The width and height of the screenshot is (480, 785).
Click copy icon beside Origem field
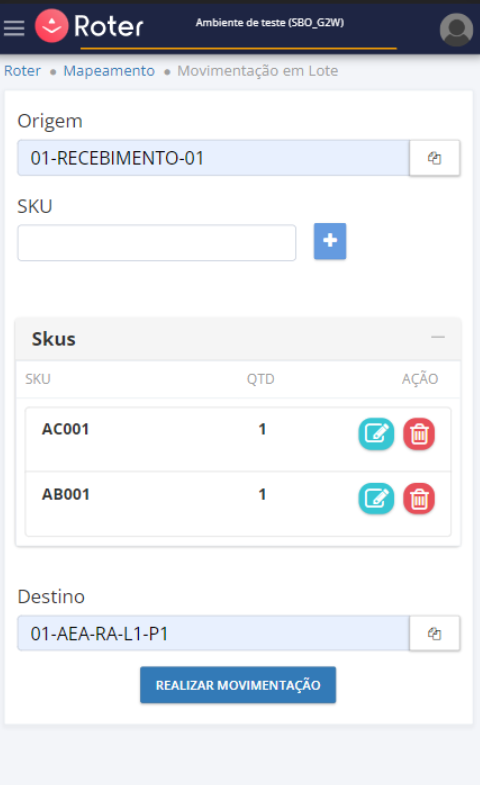click(434, 158)
